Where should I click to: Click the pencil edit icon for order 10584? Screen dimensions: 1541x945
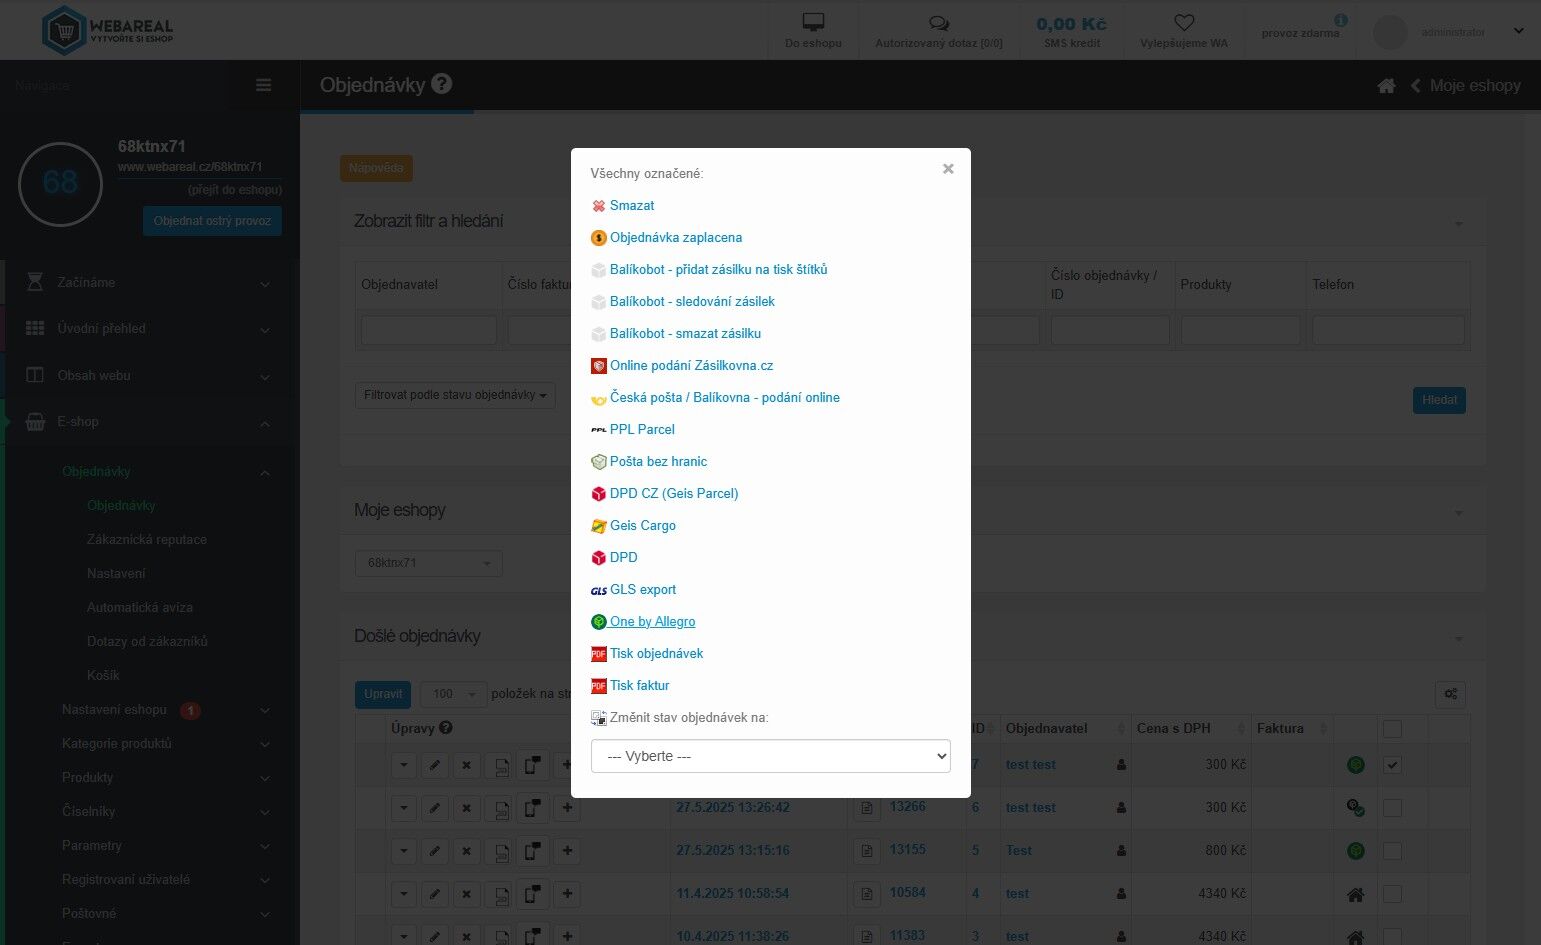(435, 893)
